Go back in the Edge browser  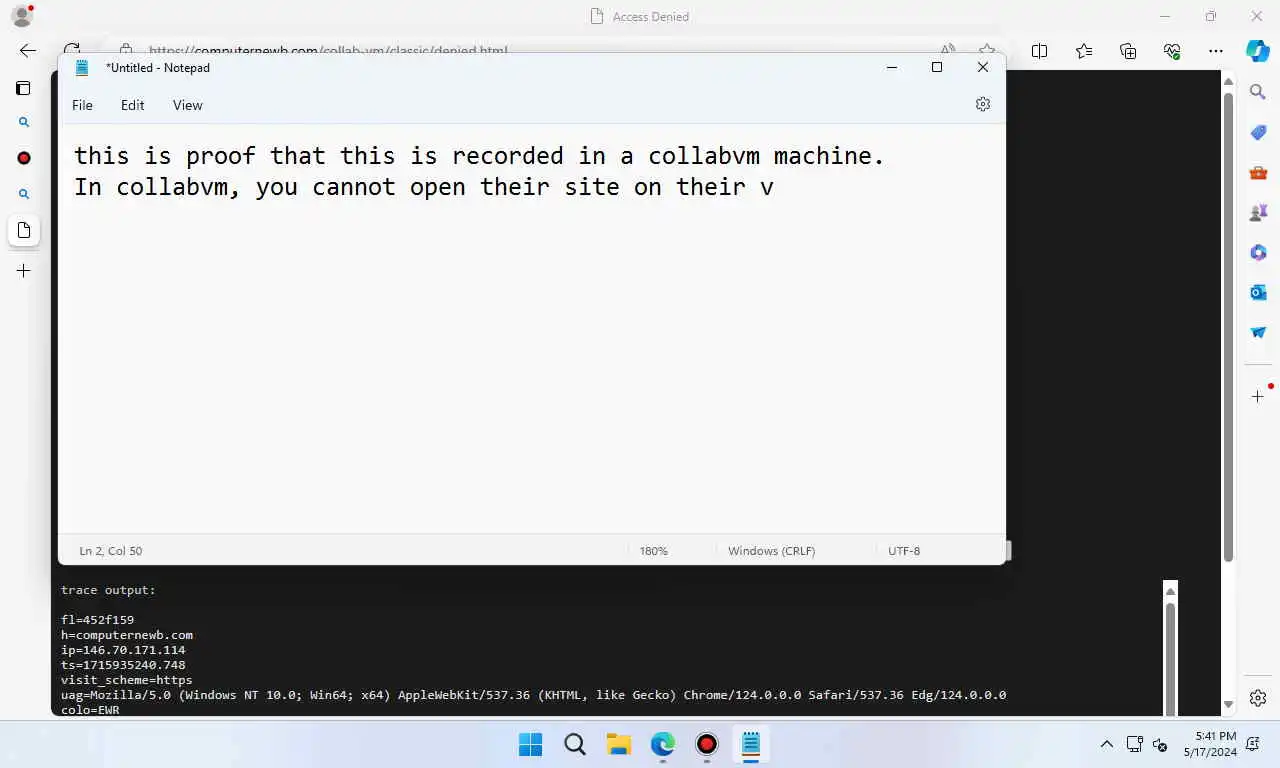(27, 50)
